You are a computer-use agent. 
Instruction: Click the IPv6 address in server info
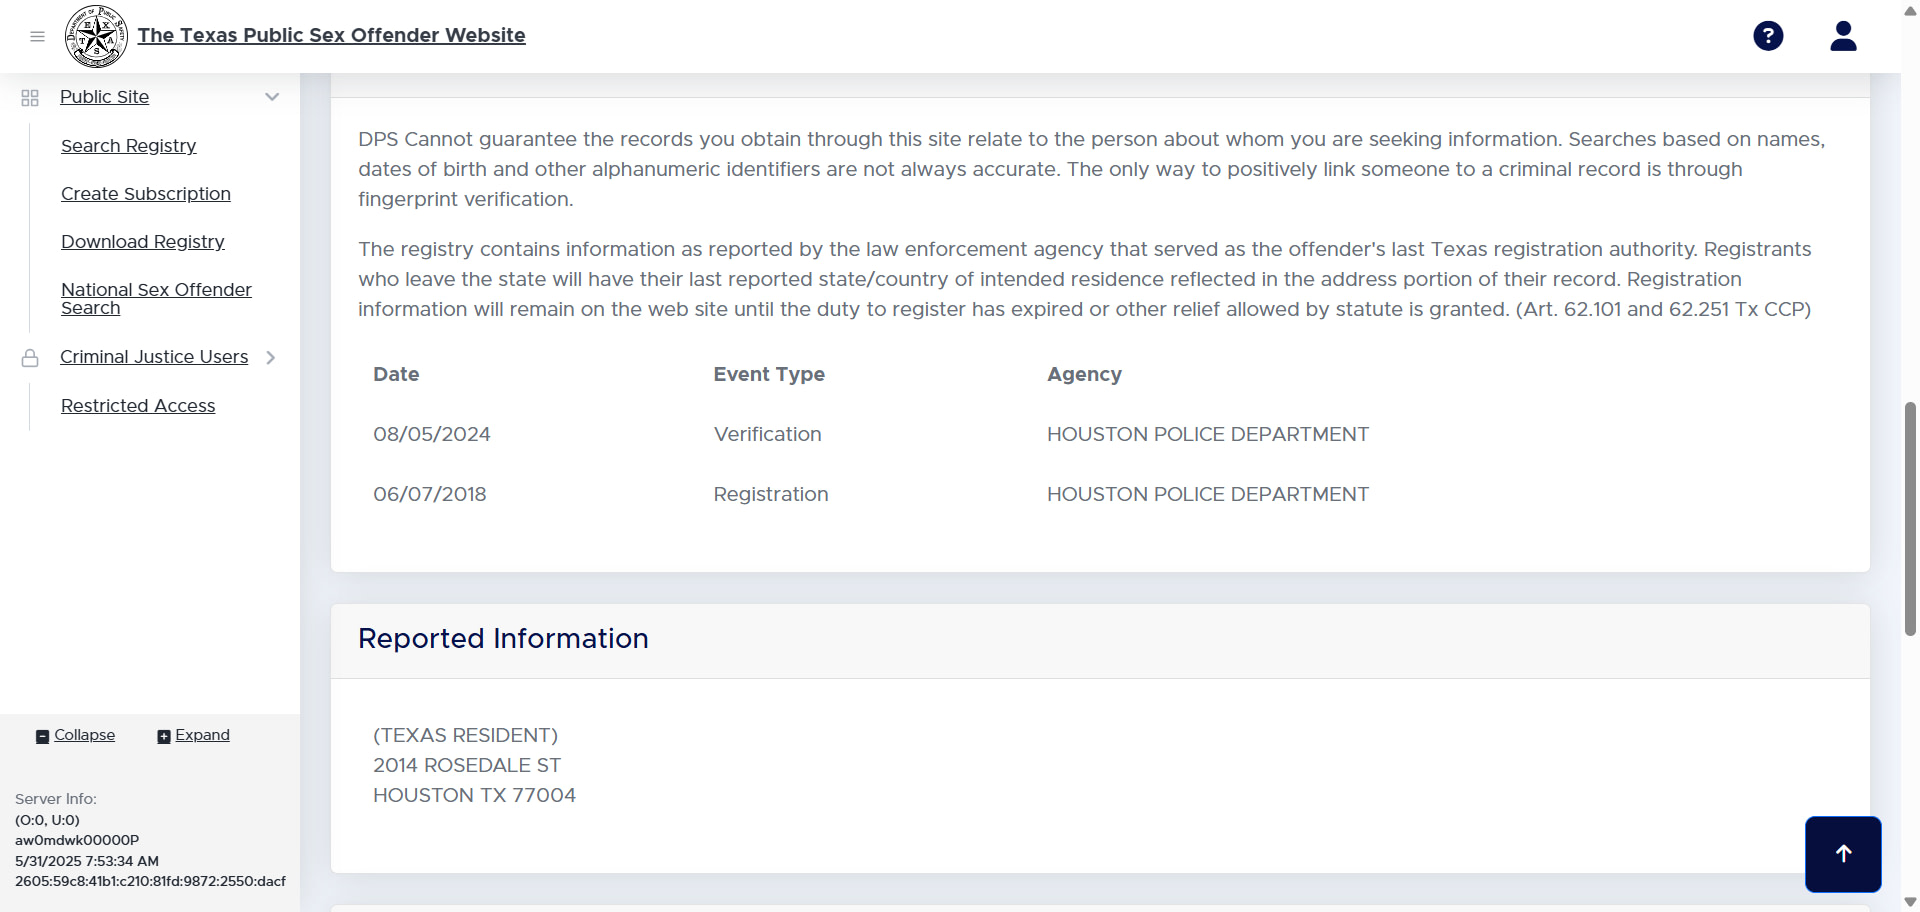tap(150, 882)
